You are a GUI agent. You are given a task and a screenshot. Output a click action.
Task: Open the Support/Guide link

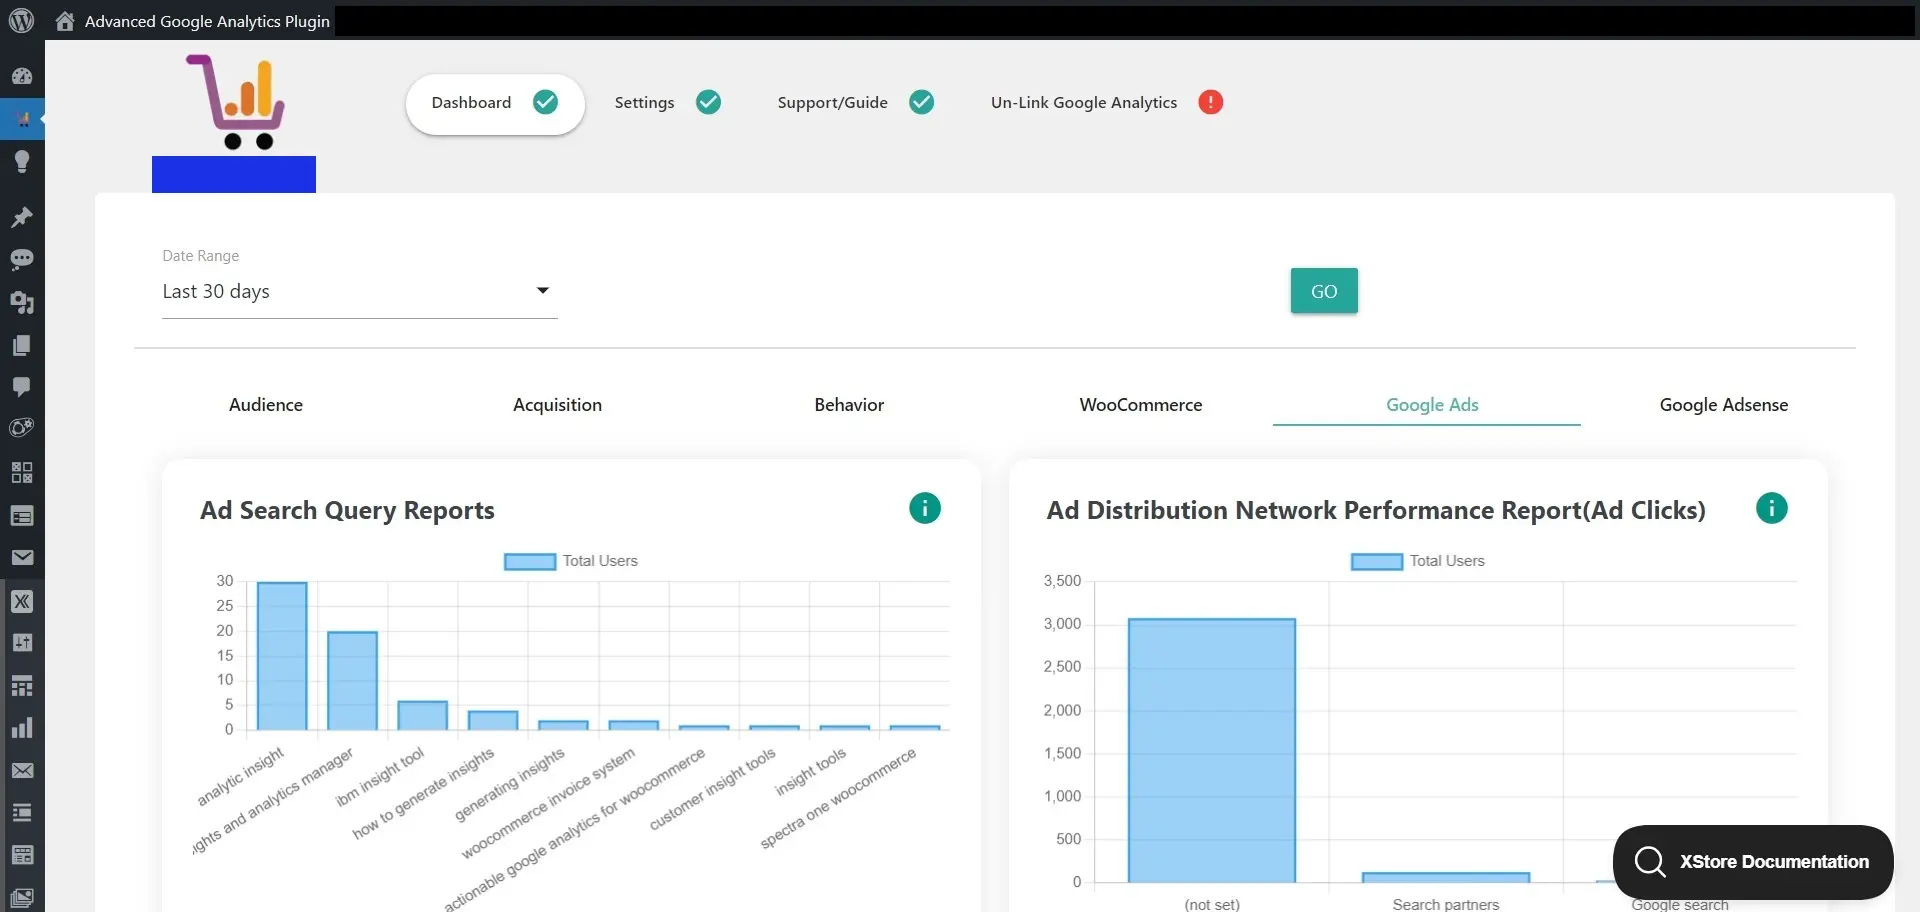833,103
